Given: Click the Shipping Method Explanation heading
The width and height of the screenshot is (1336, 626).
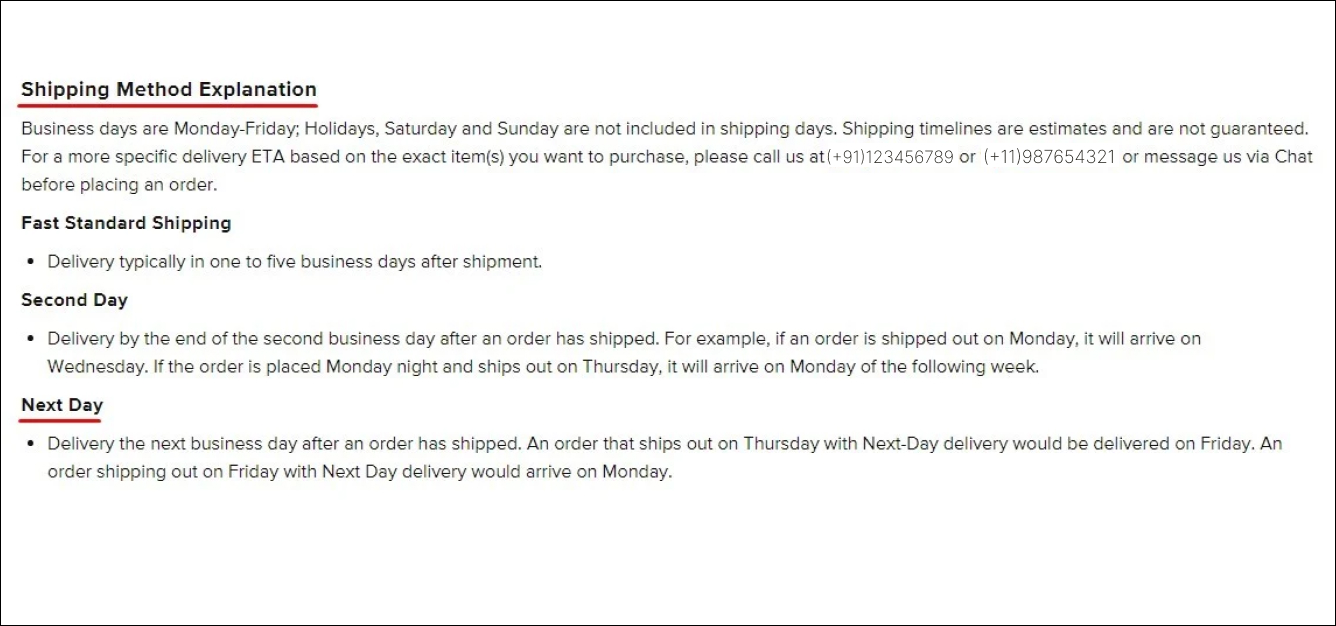Looking at the screenshot, I should pos(169,89).
